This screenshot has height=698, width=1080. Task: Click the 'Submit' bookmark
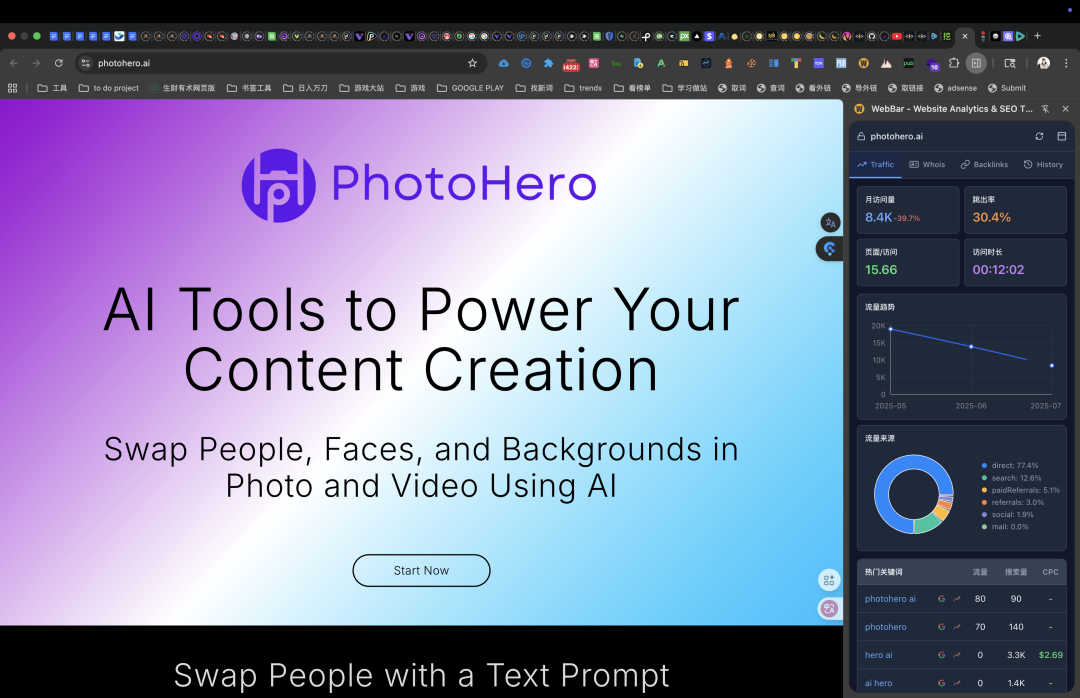click(1007, 88)
